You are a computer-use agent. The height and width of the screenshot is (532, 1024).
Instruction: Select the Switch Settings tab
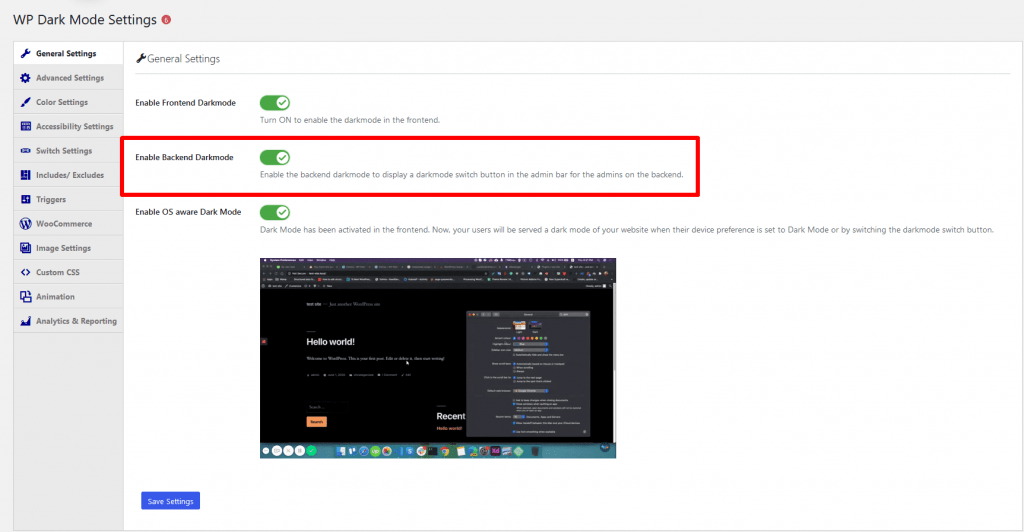pos(68,151)
